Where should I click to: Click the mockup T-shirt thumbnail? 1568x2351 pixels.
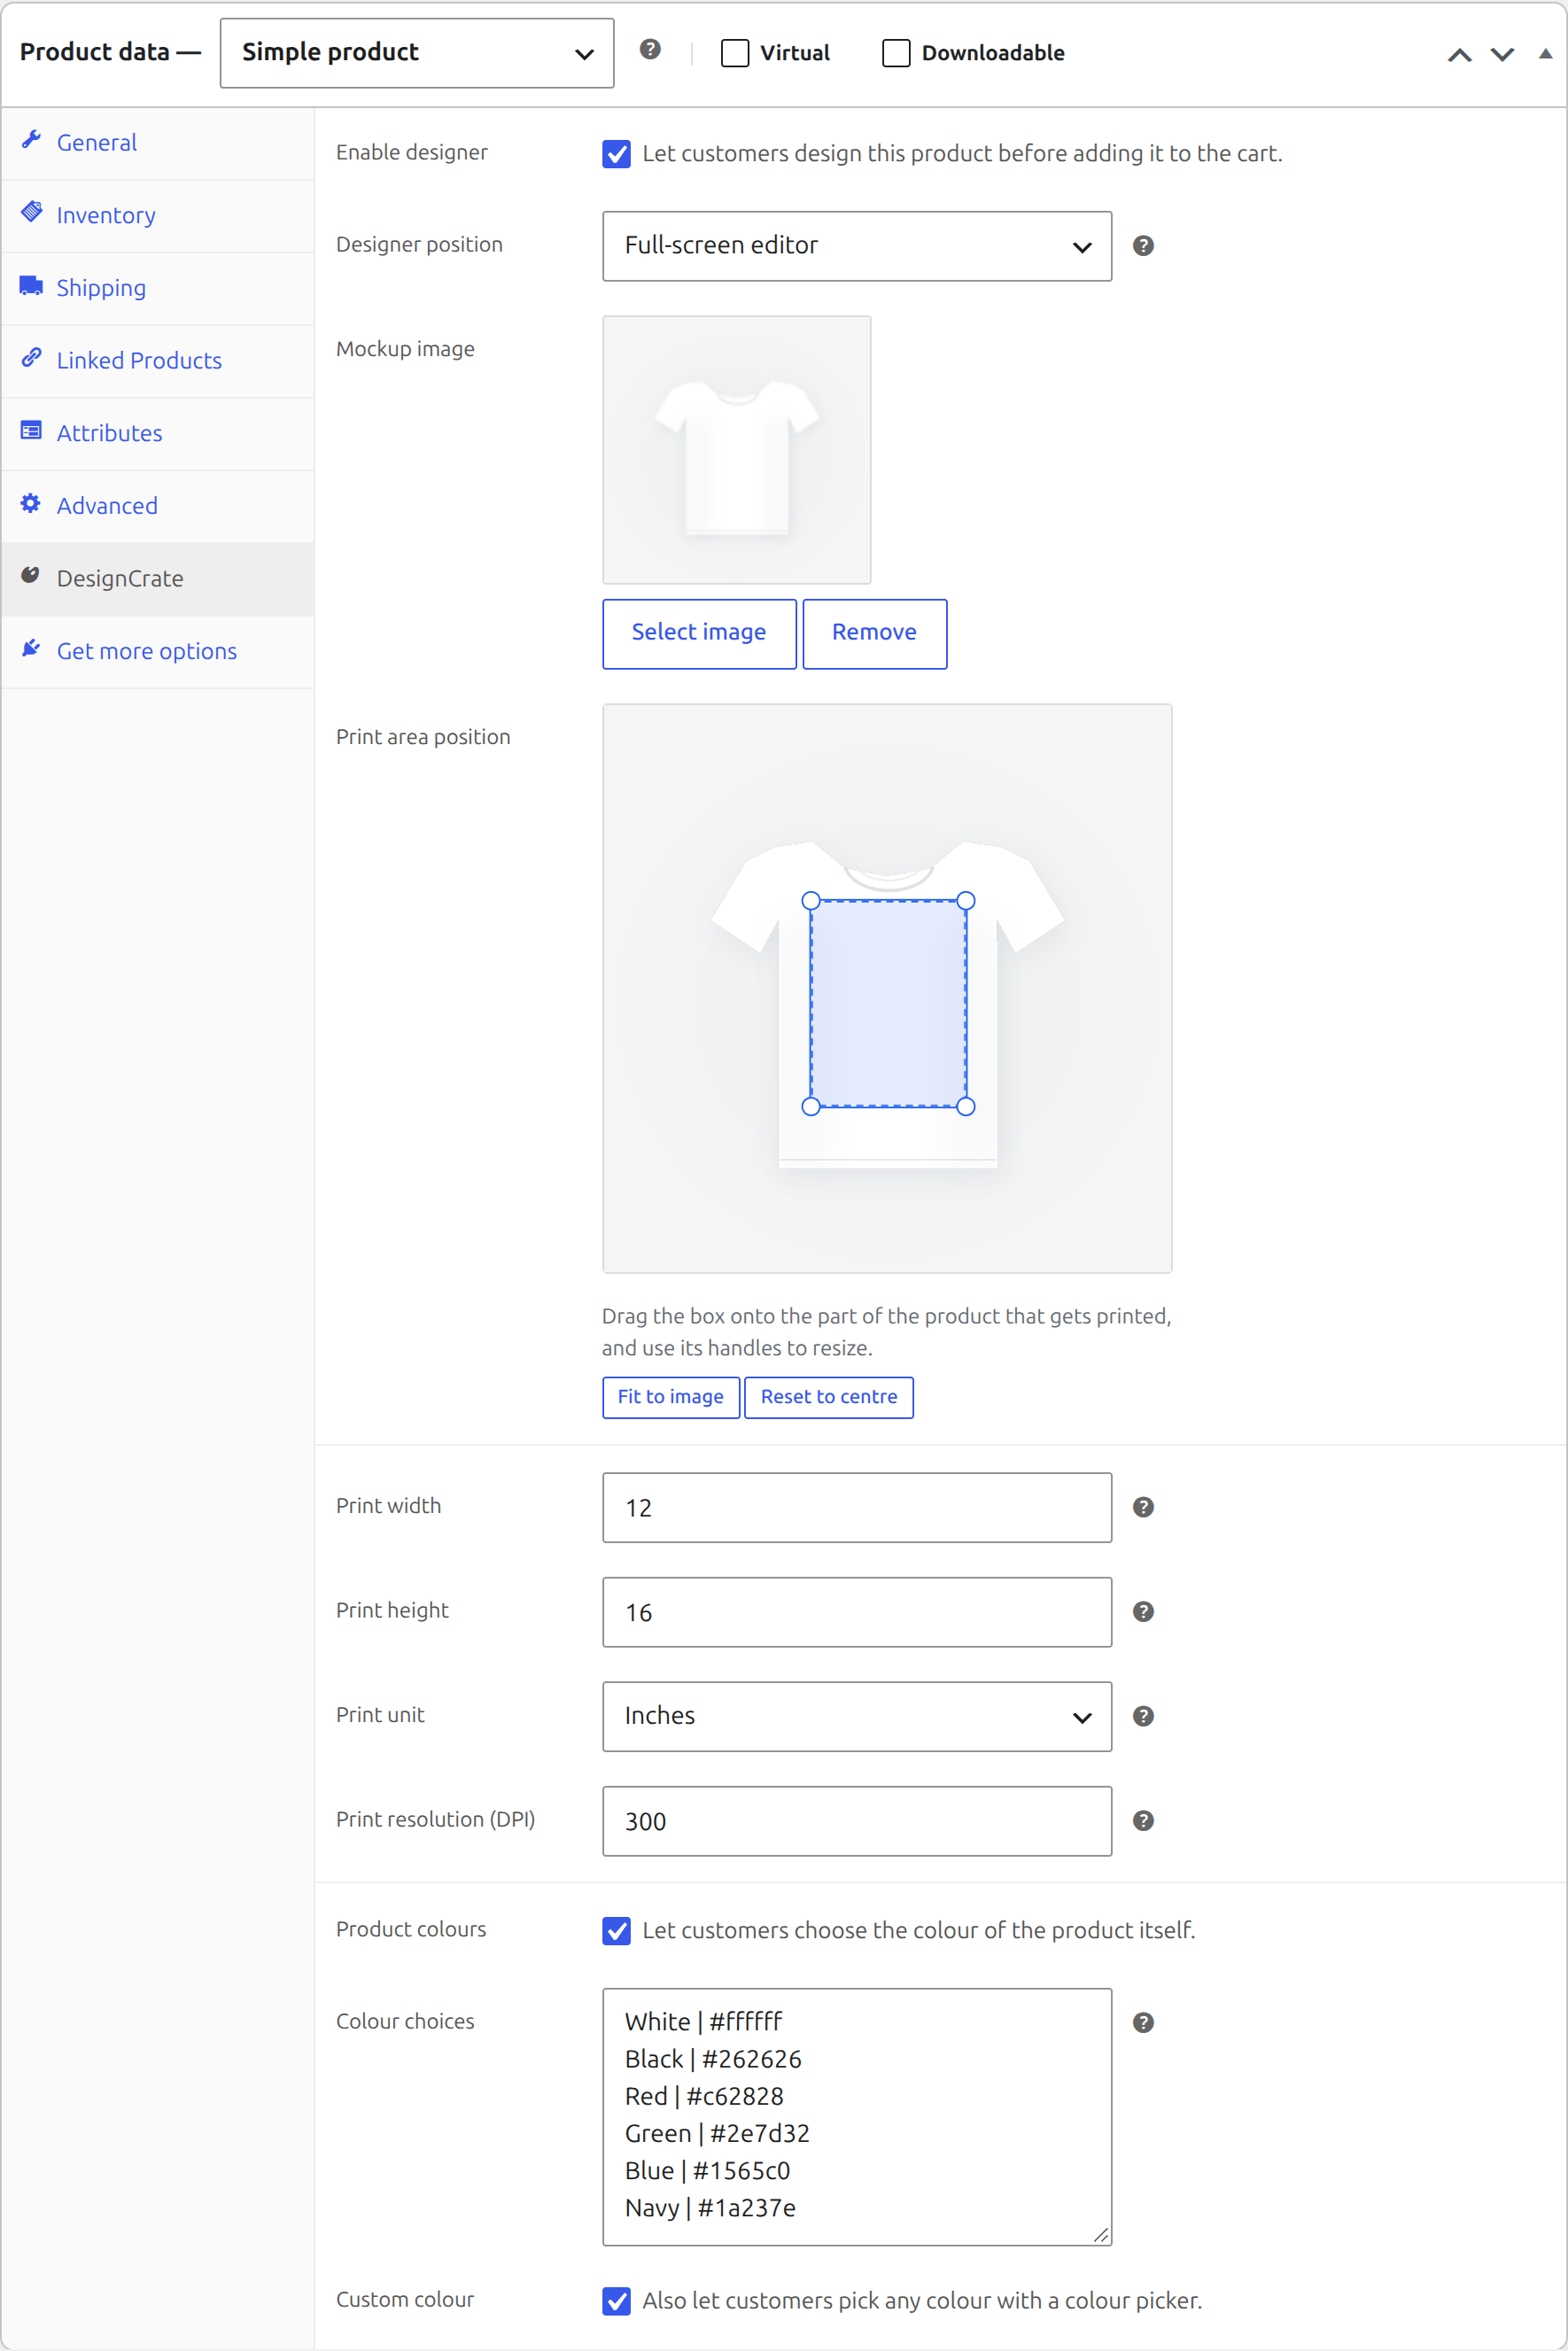[x=736, y=449]
